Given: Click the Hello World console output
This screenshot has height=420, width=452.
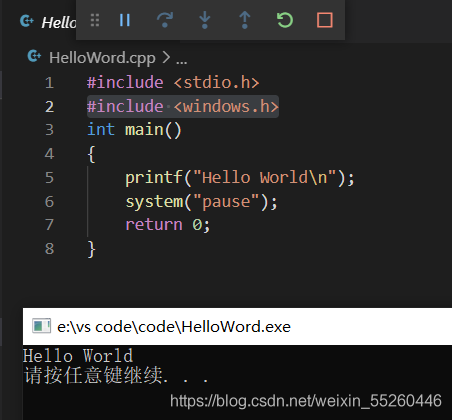Looking at the screenshot, I should point(78,356).
